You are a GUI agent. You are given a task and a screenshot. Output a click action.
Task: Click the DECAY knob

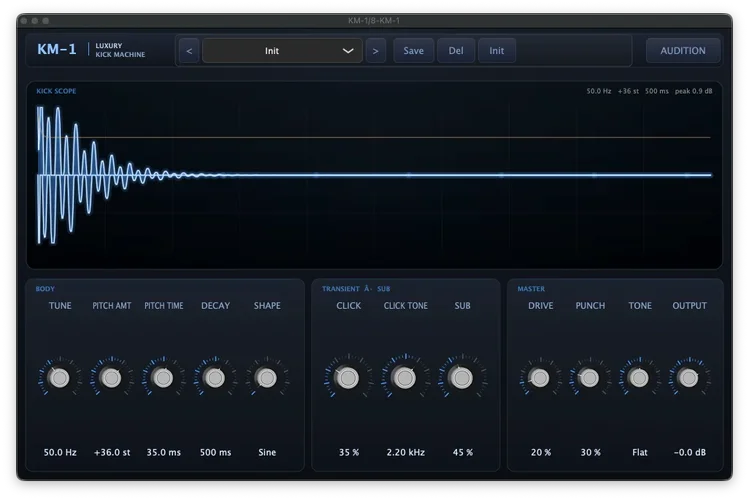pos(214,378)
